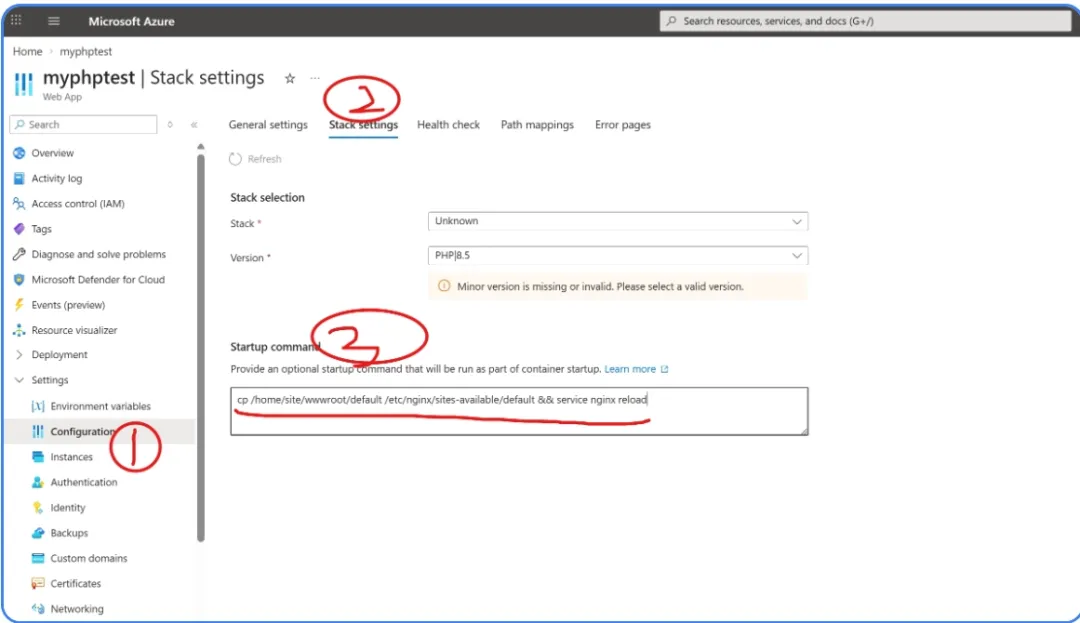Click the Configuration sliders icon
This screenshot has height=623, width=1080.
(x=38, y=432)
